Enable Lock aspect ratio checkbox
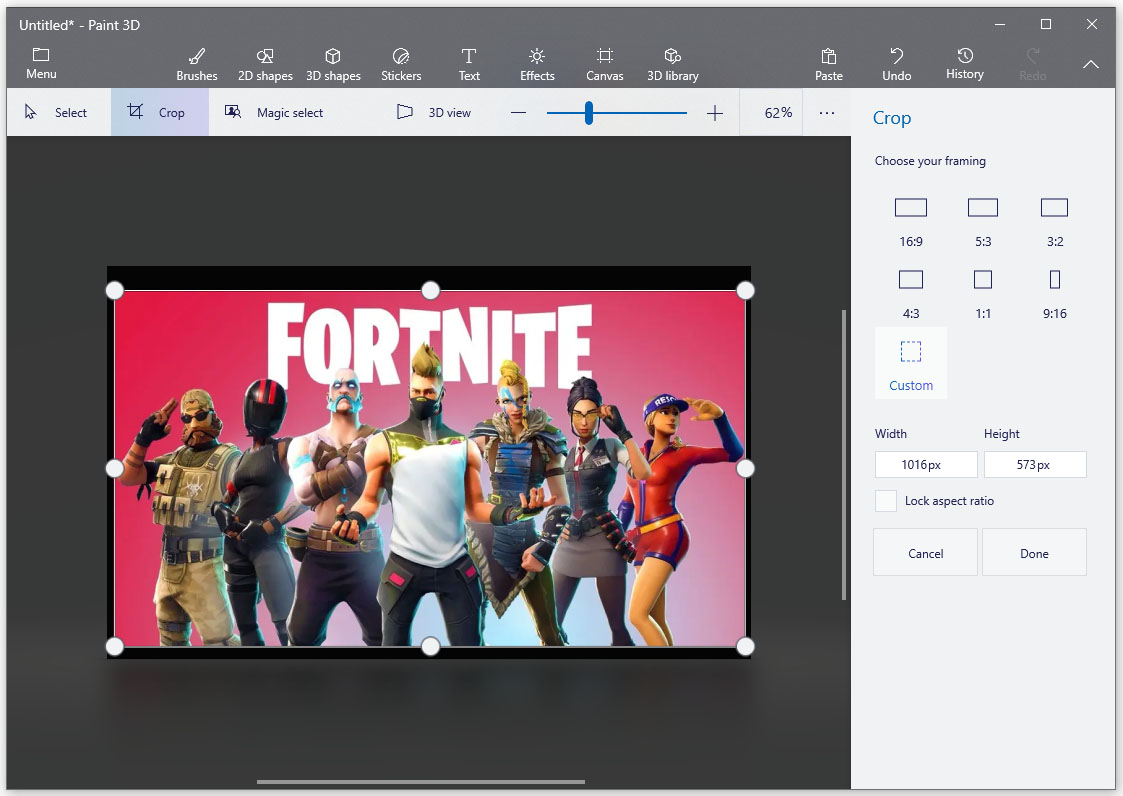This screenshot has height=796, width=1123. click(886, 501)
